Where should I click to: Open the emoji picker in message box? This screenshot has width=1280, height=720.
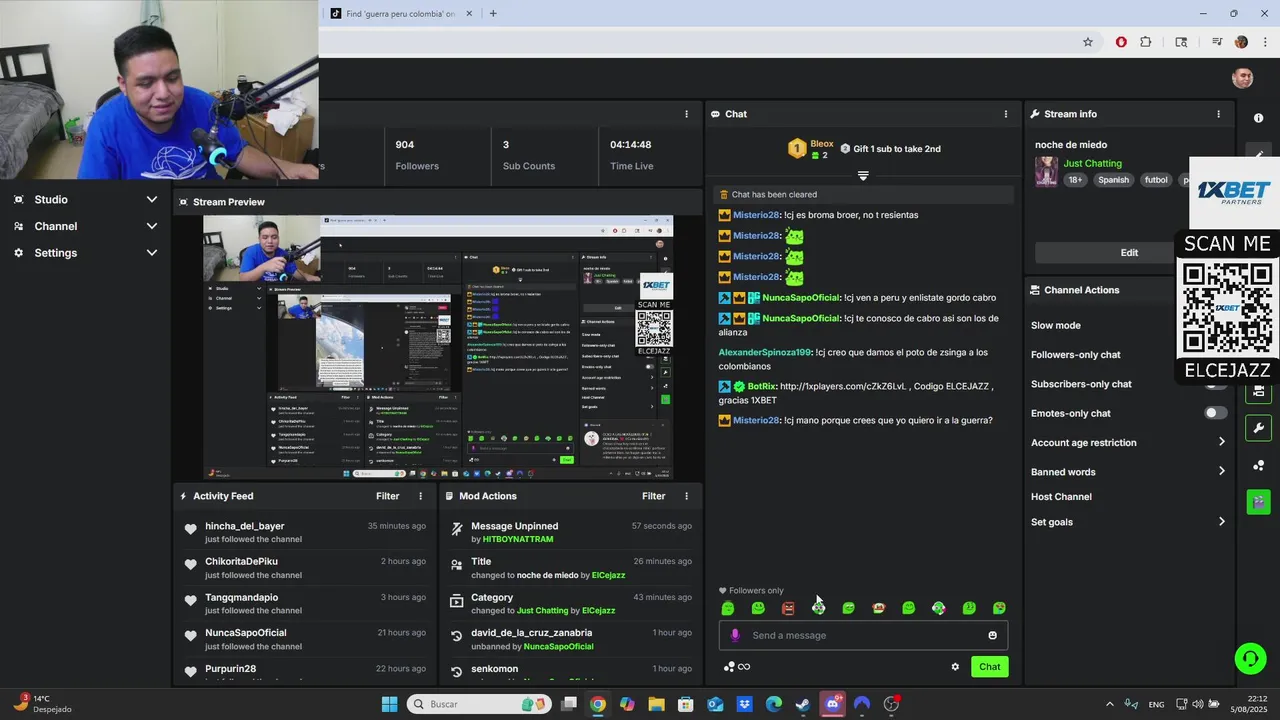[992, 635]
